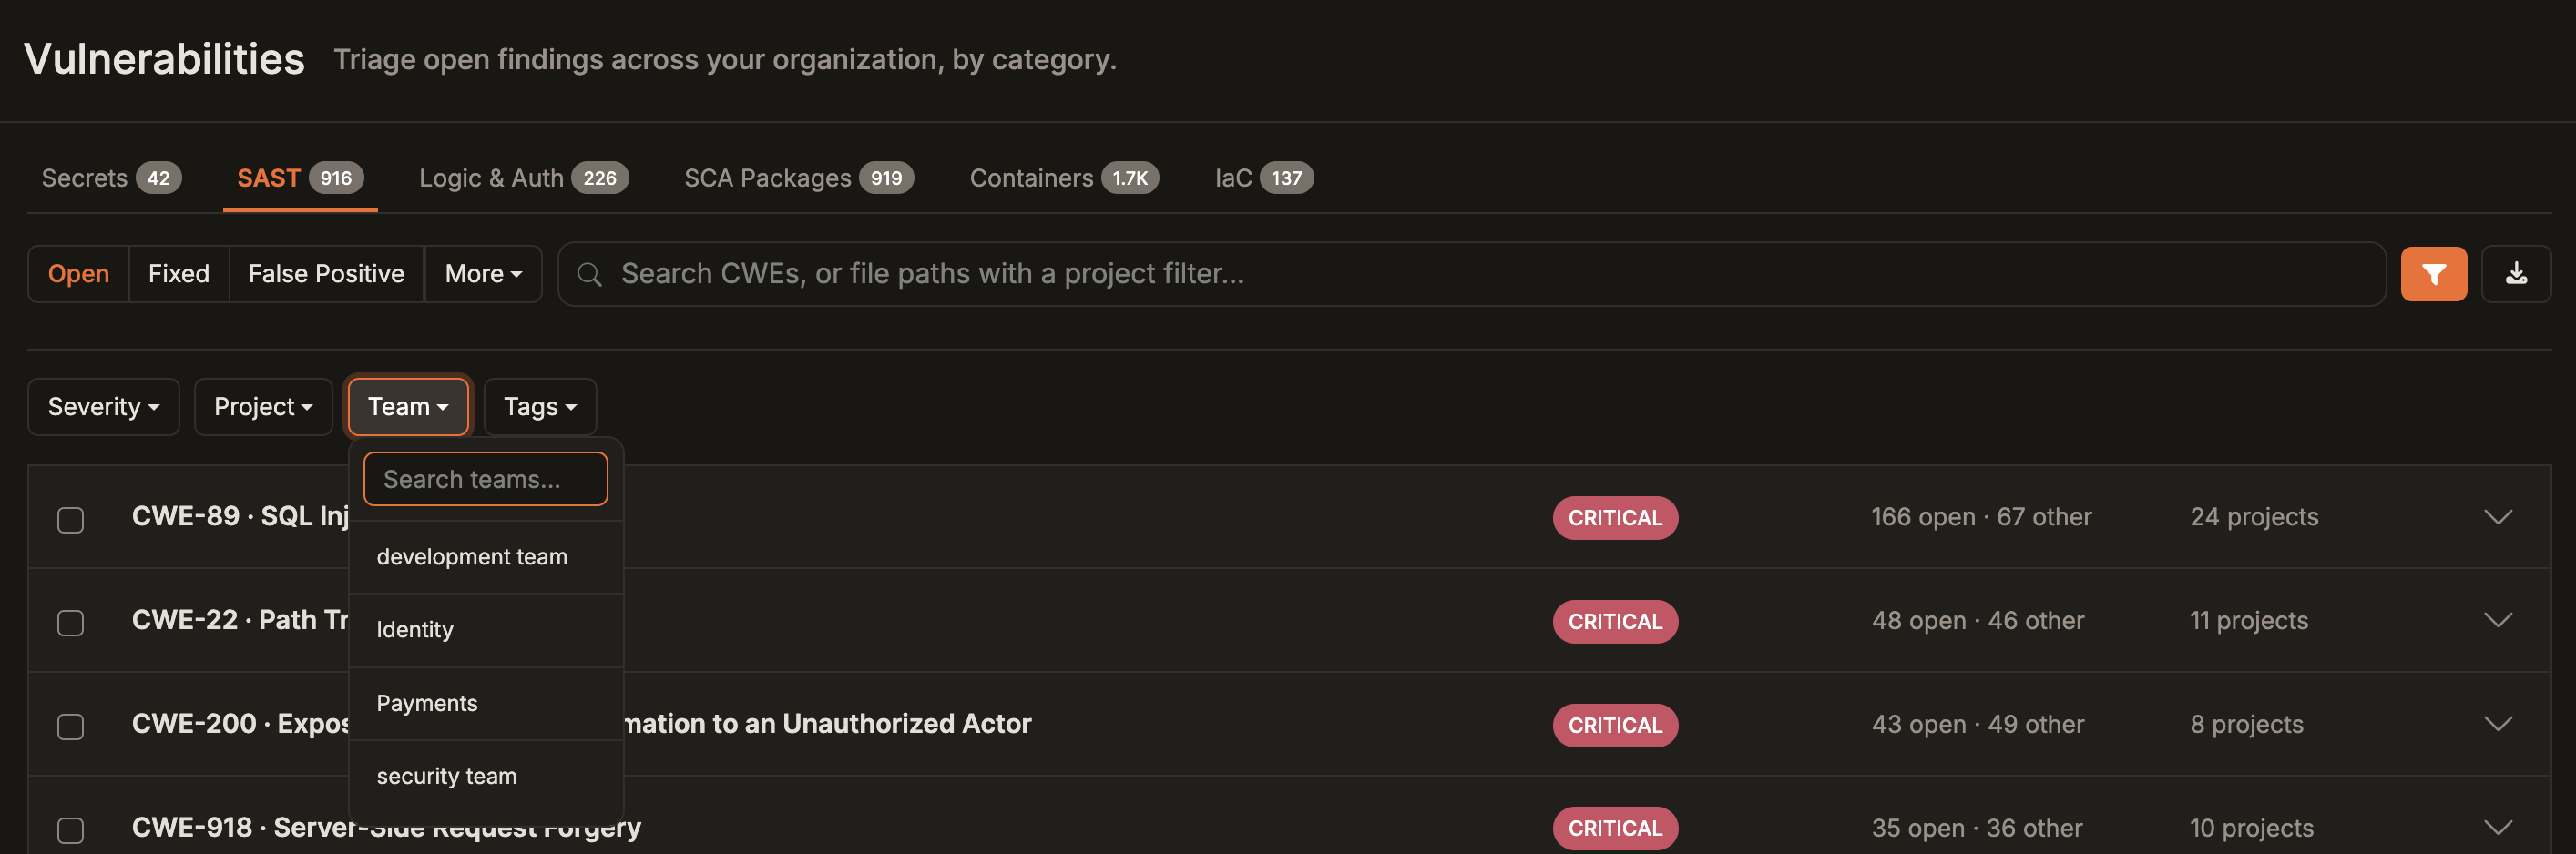2576x854 pixels.
Task: Click '48 open · 46 other' text
Action: coord(1978,621)
